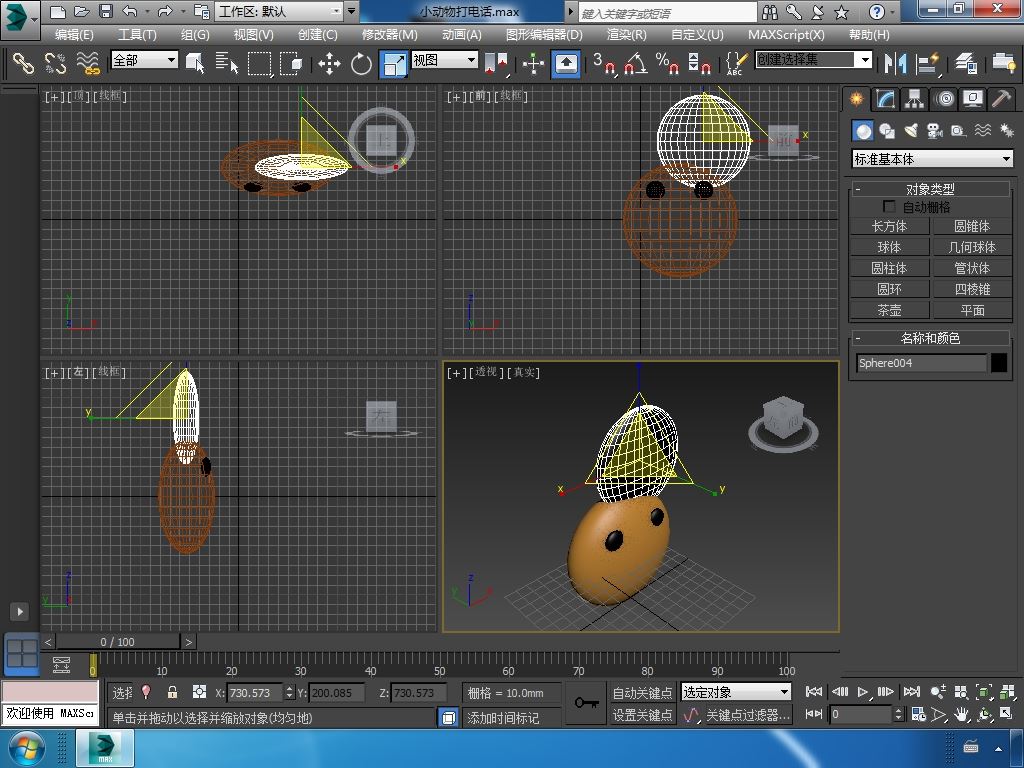Select the Cameras category icon
Image resolution: width=1024 pixels, height=768 pixels.
tap(935, 131)
